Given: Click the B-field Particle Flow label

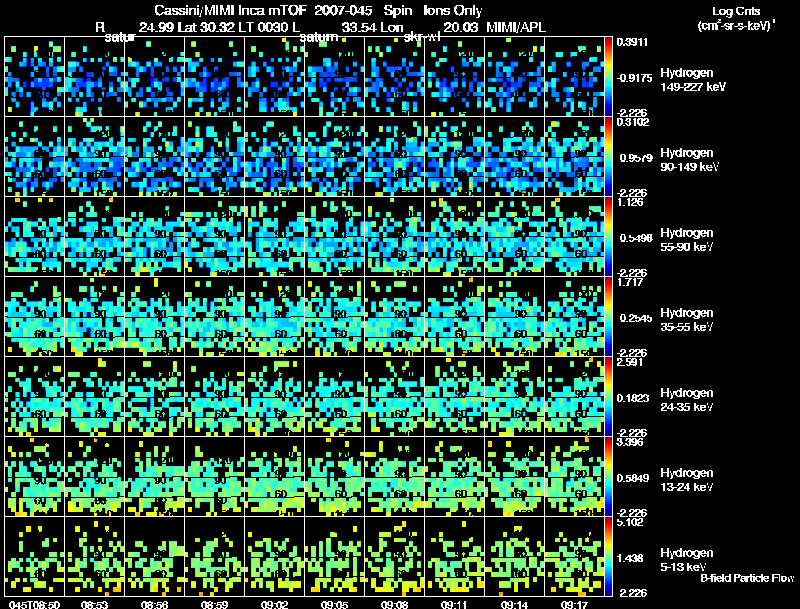Looking at the screenshot, I should pyautogui.click(x=747, y=578).
